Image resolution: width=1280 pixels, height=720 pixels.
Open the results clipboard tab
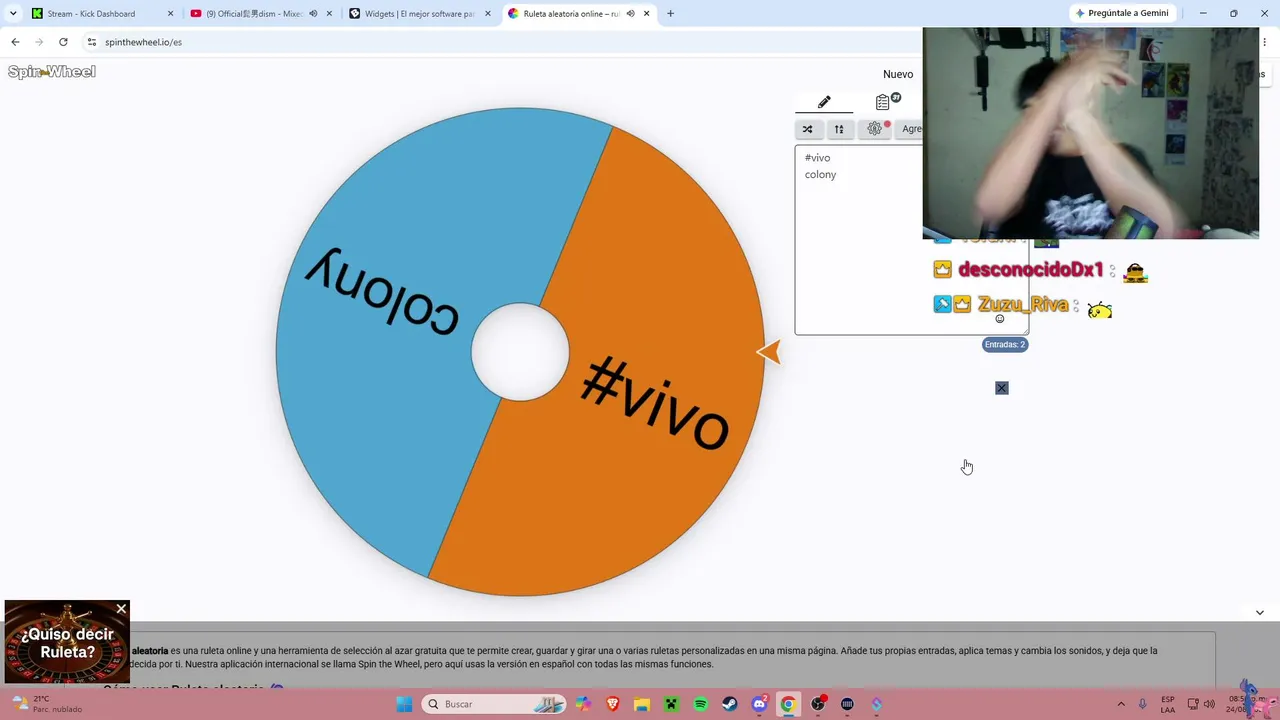(x=884, y=102)
